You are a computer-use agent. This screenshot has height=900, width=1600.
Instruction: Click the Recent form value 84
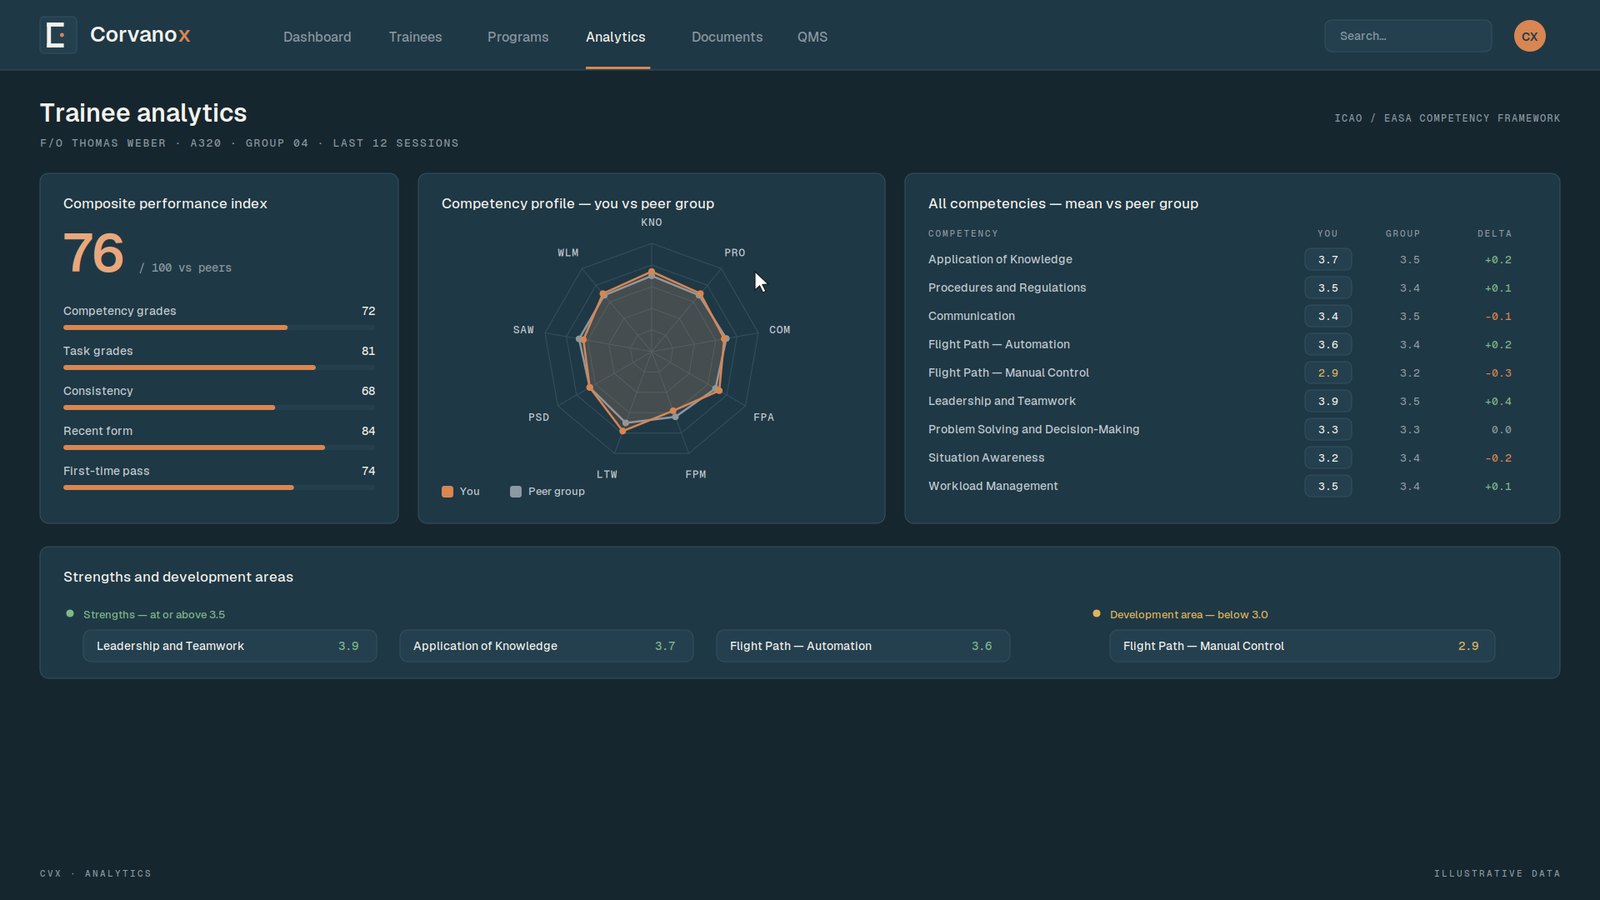(x=368, y=431)
